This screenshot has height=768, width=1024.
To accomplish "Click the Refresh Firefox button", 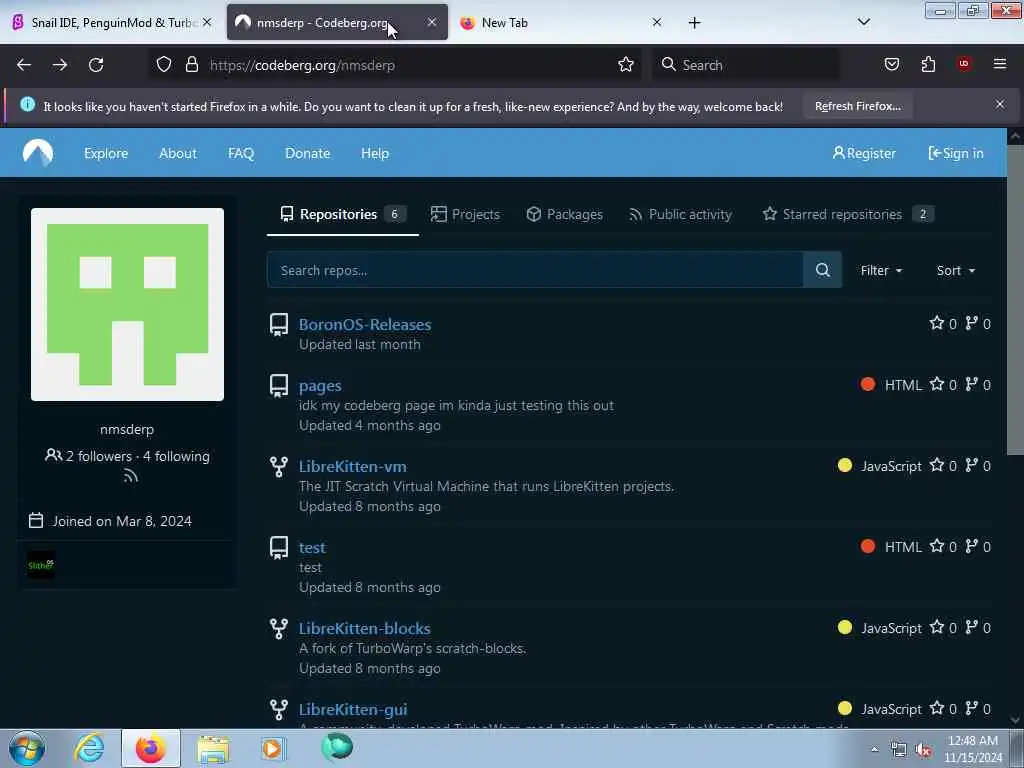I will pos(857,106).
